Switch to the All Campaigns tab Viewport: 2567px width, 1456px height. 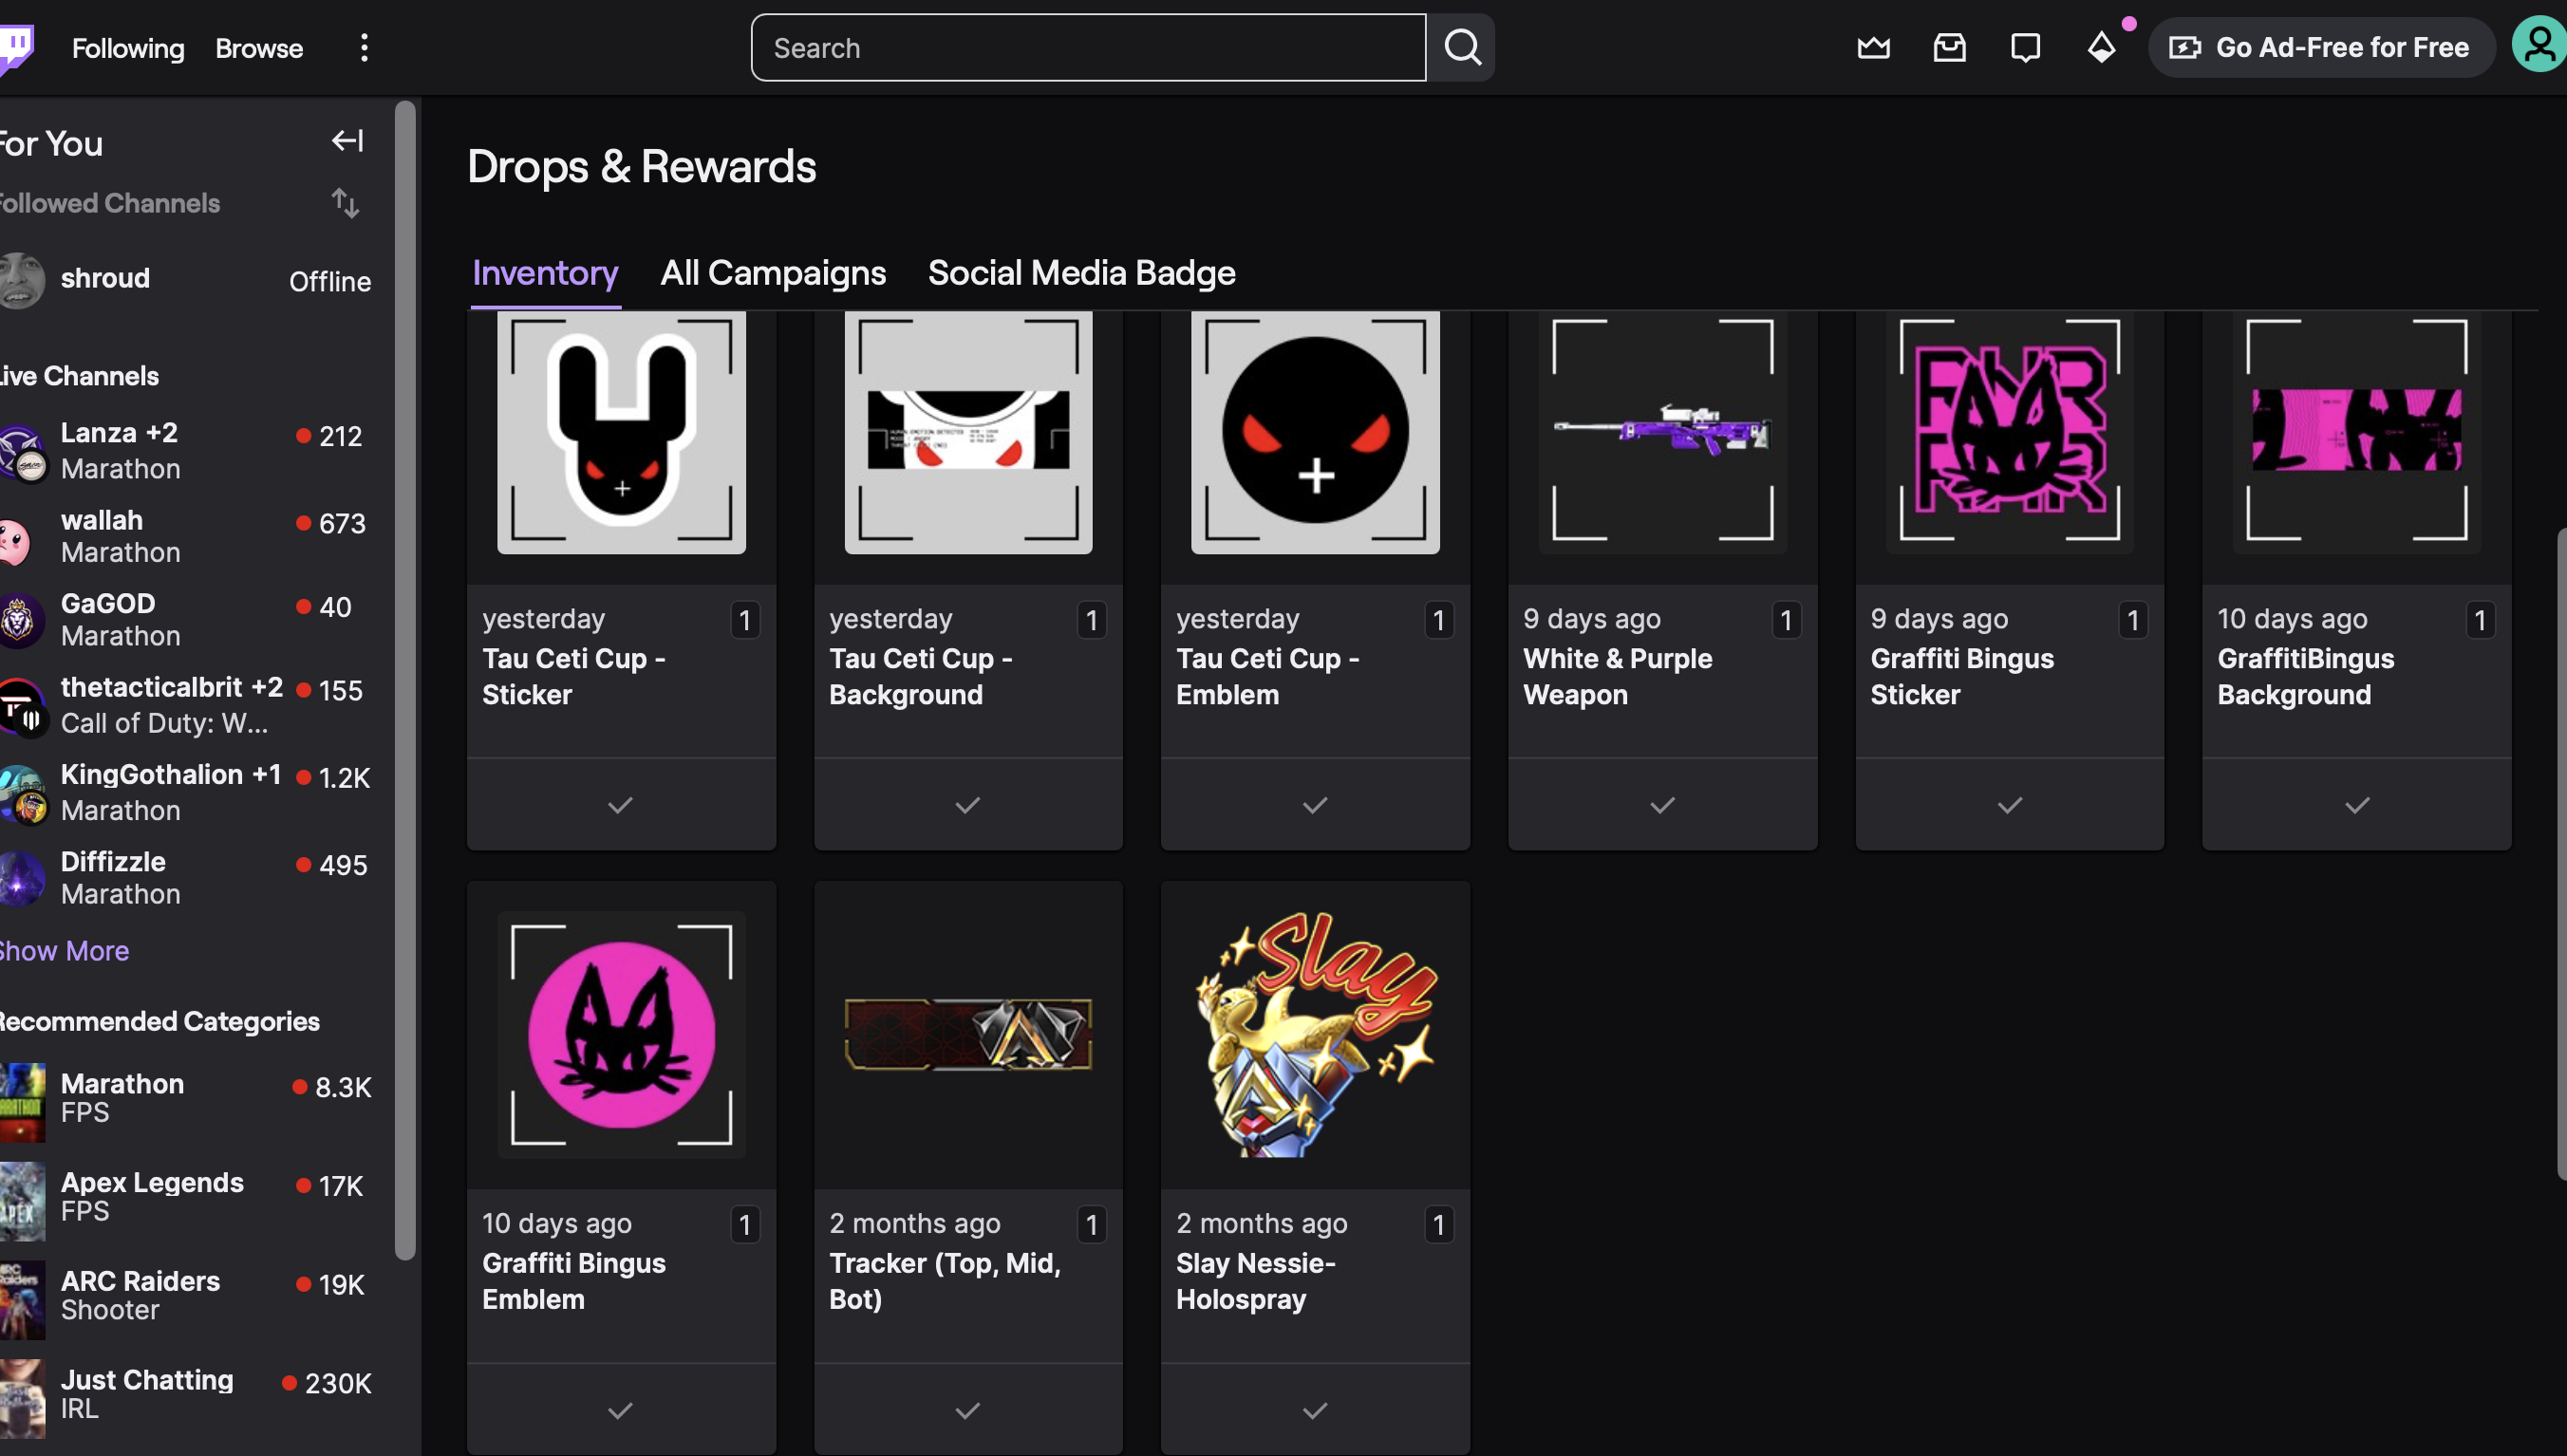773,273
